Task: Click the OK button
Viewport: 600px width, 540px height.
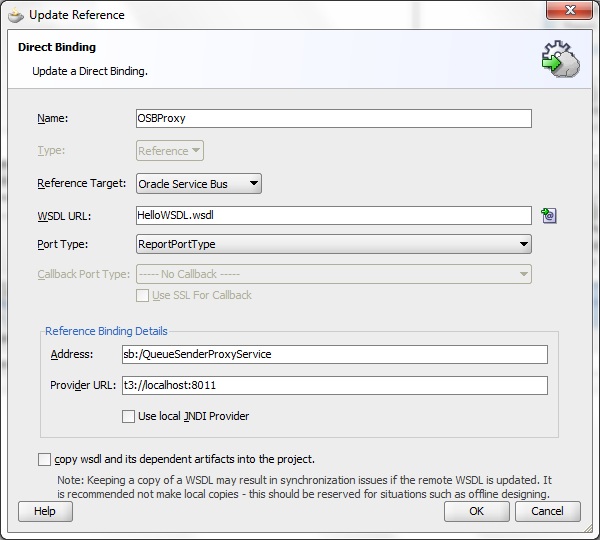Action: (476, 511)
